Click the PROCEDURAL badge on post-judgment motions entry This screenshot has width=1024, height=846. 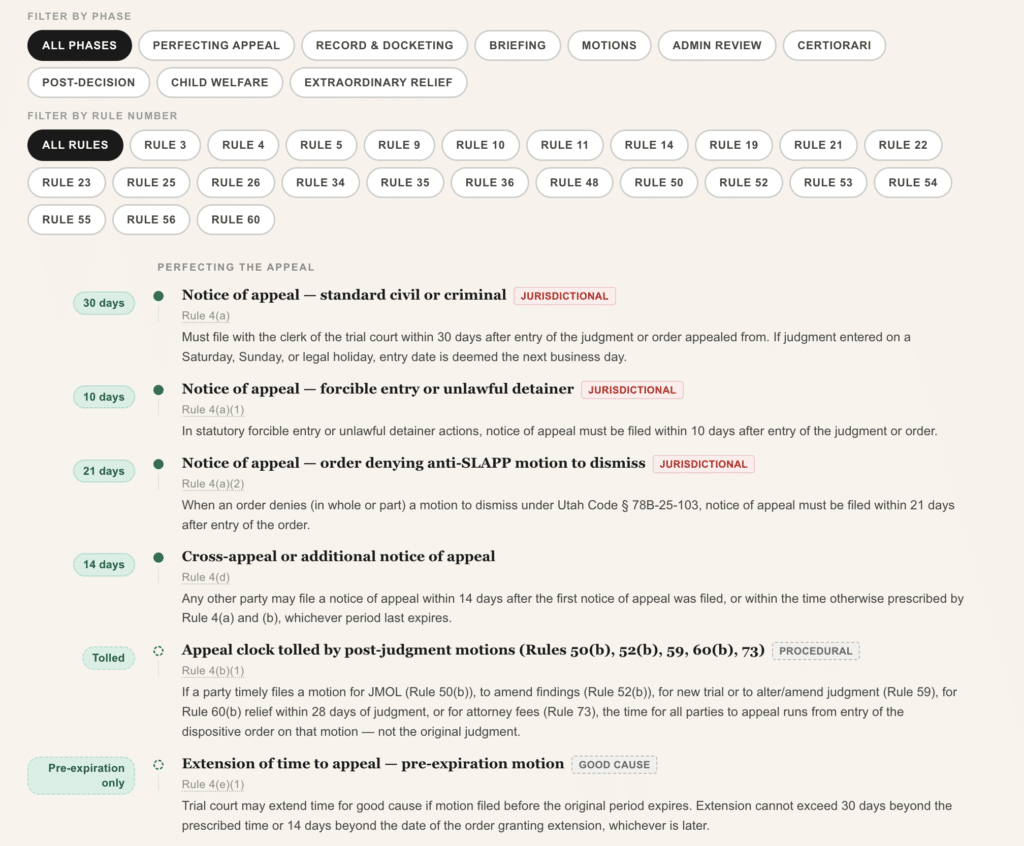[x=815, y=650]
